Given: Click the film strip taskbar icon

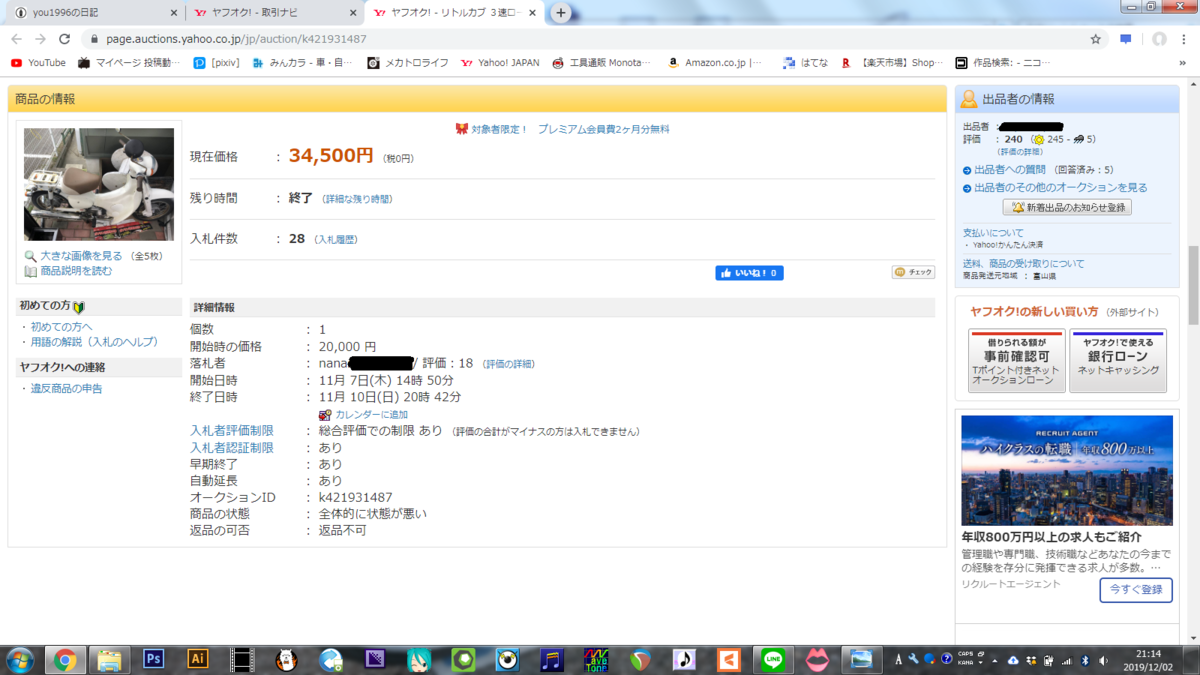Looking at the screenshot, I should [x=241, y=660].
